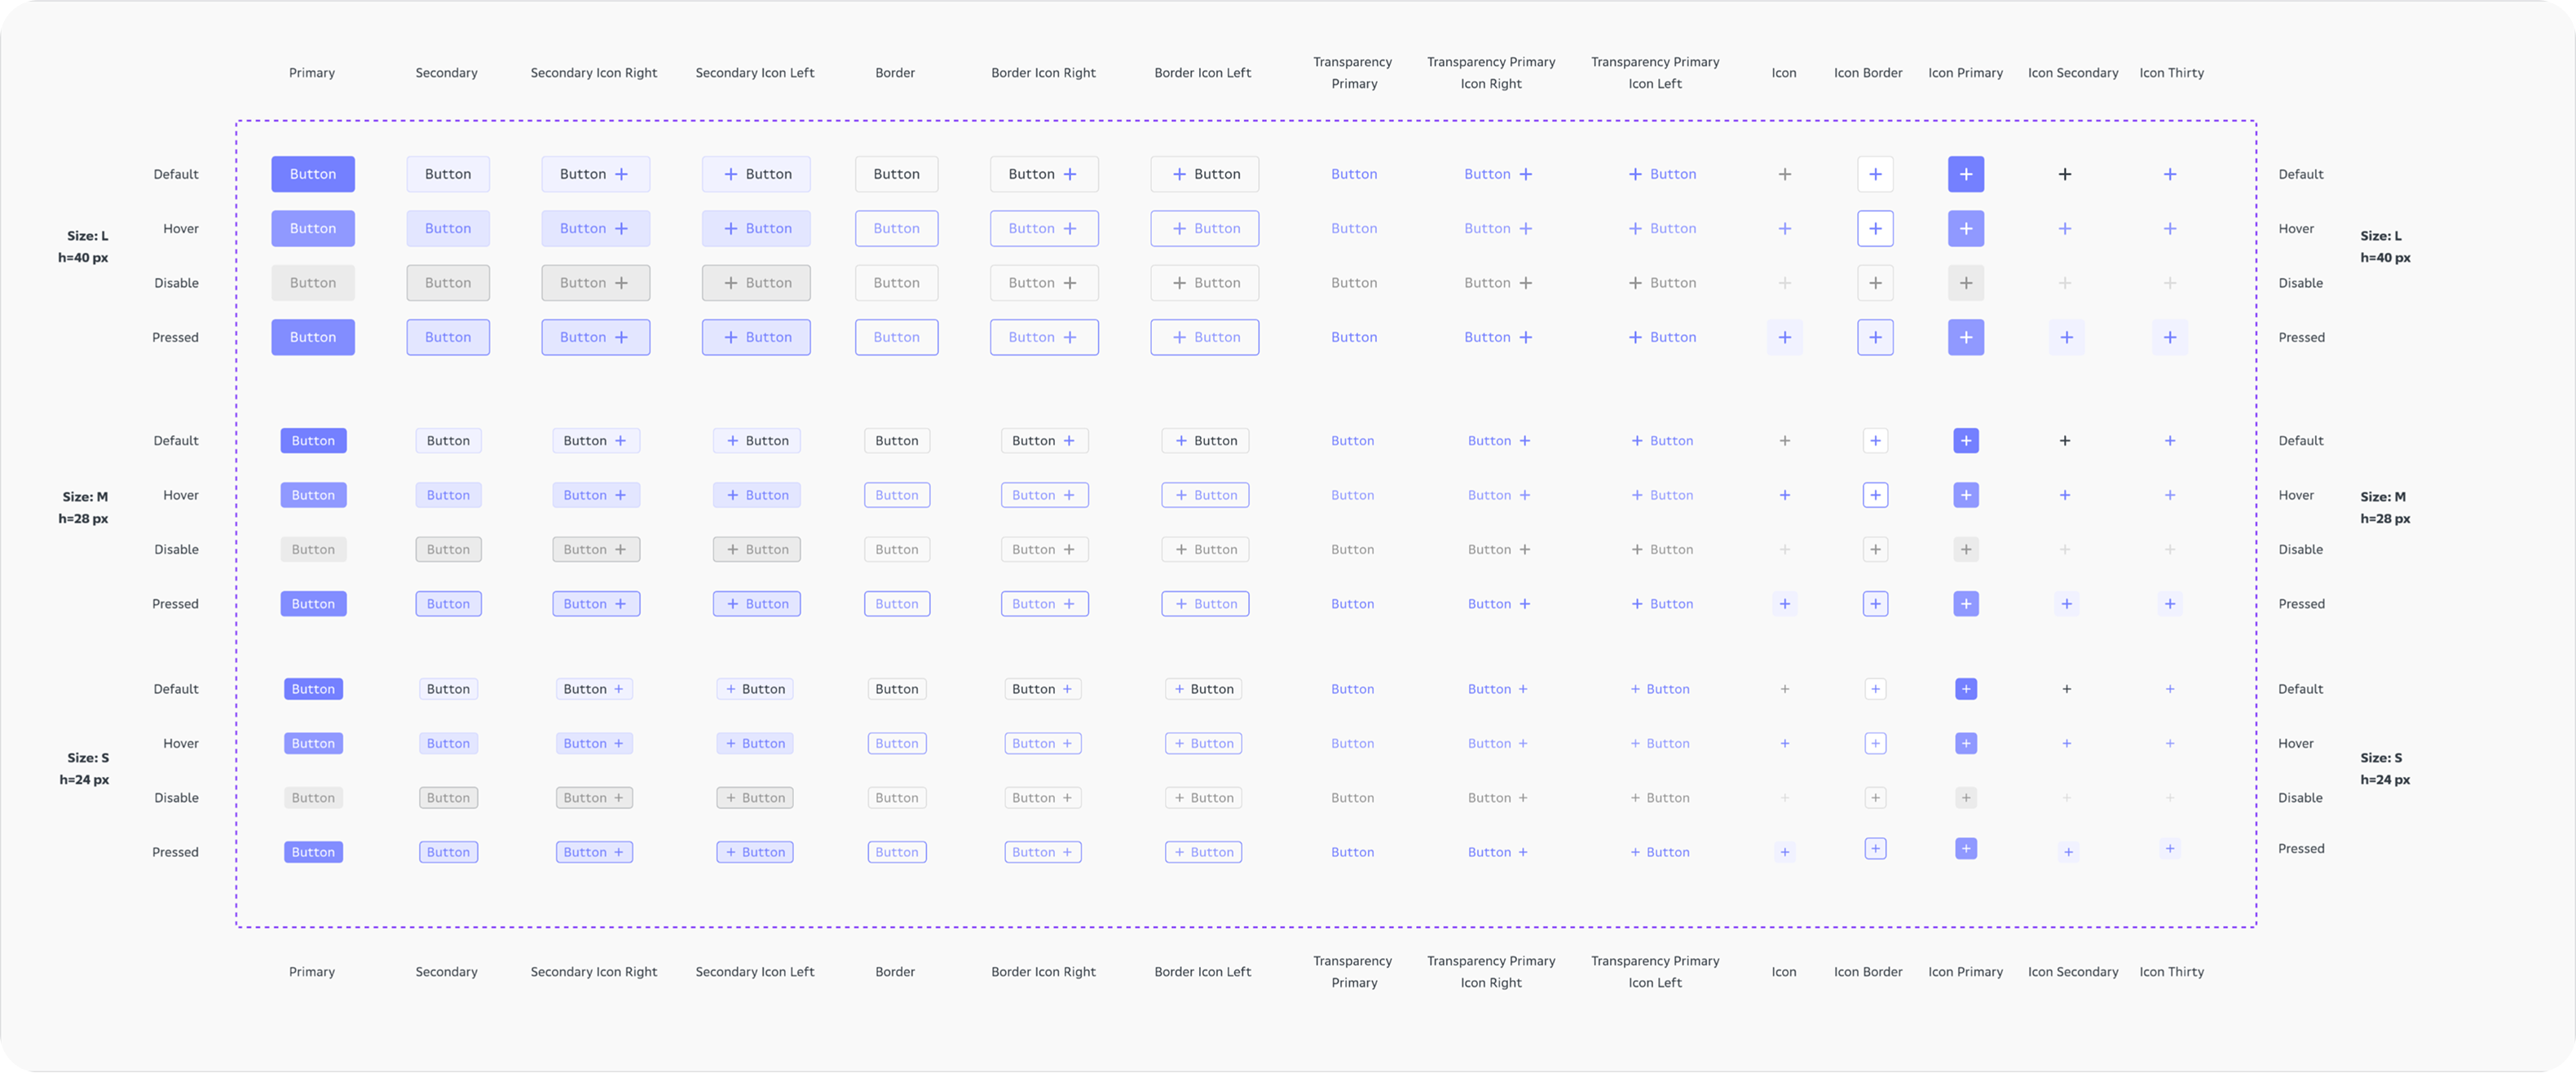Click the Size S Pressed Icon Primary plus button
This screenshot has height=1073, width=2576.
(1965, 848)
